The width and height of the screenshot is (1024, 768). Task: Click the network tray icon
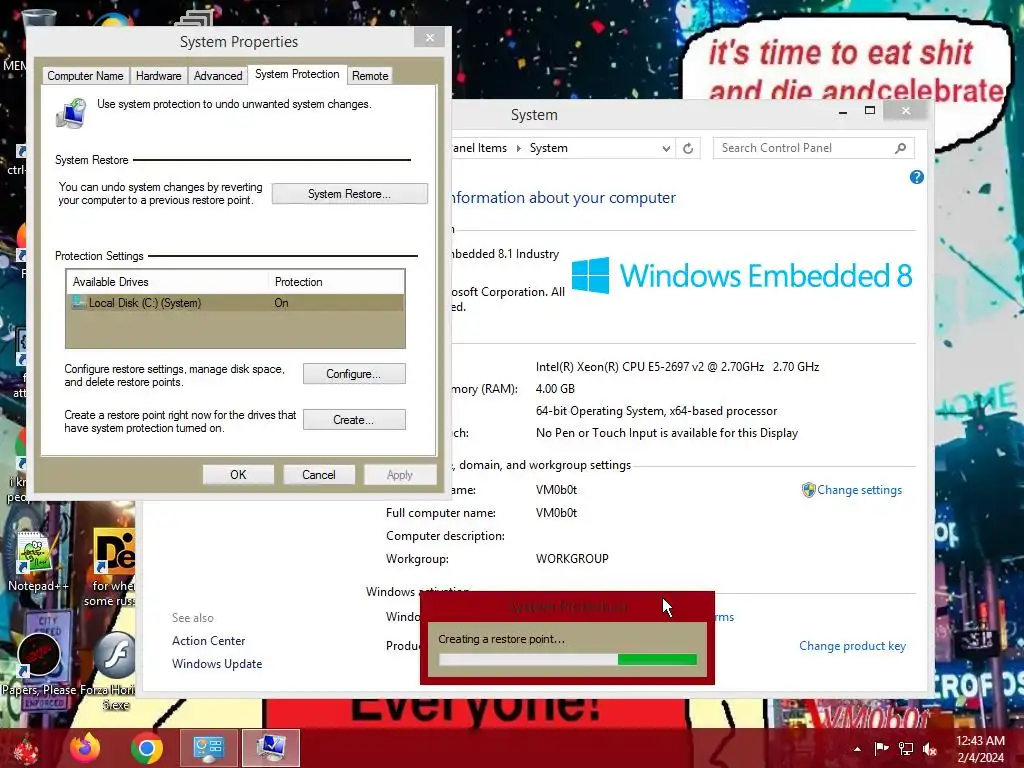[906, 748]
